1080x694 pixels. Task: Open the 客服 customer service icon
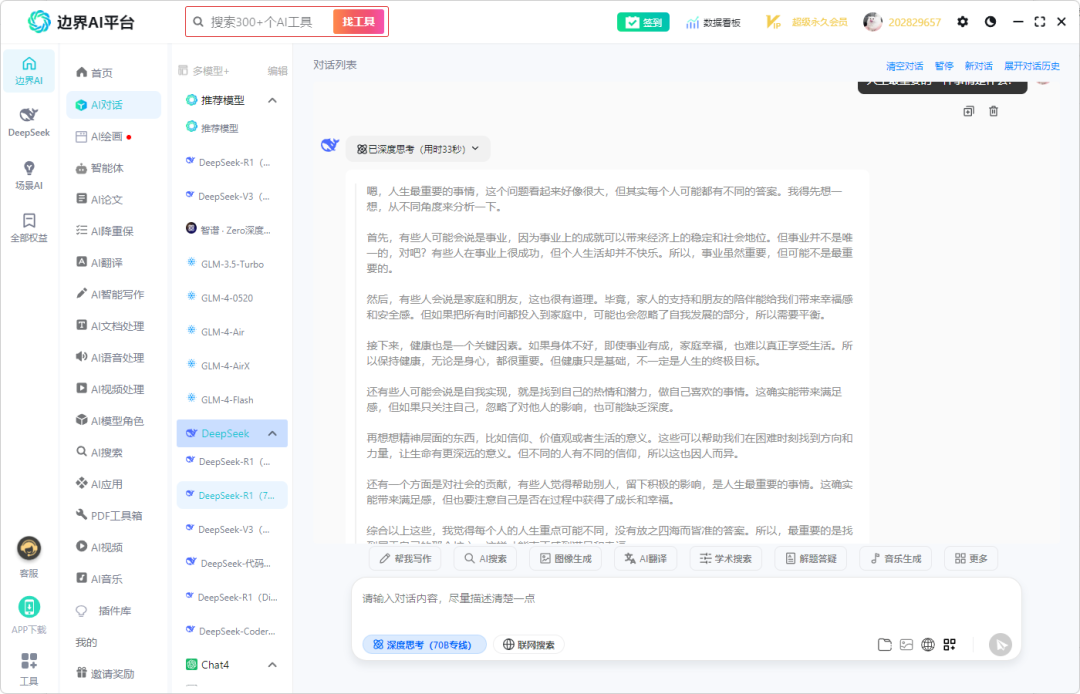click(29, 555)
